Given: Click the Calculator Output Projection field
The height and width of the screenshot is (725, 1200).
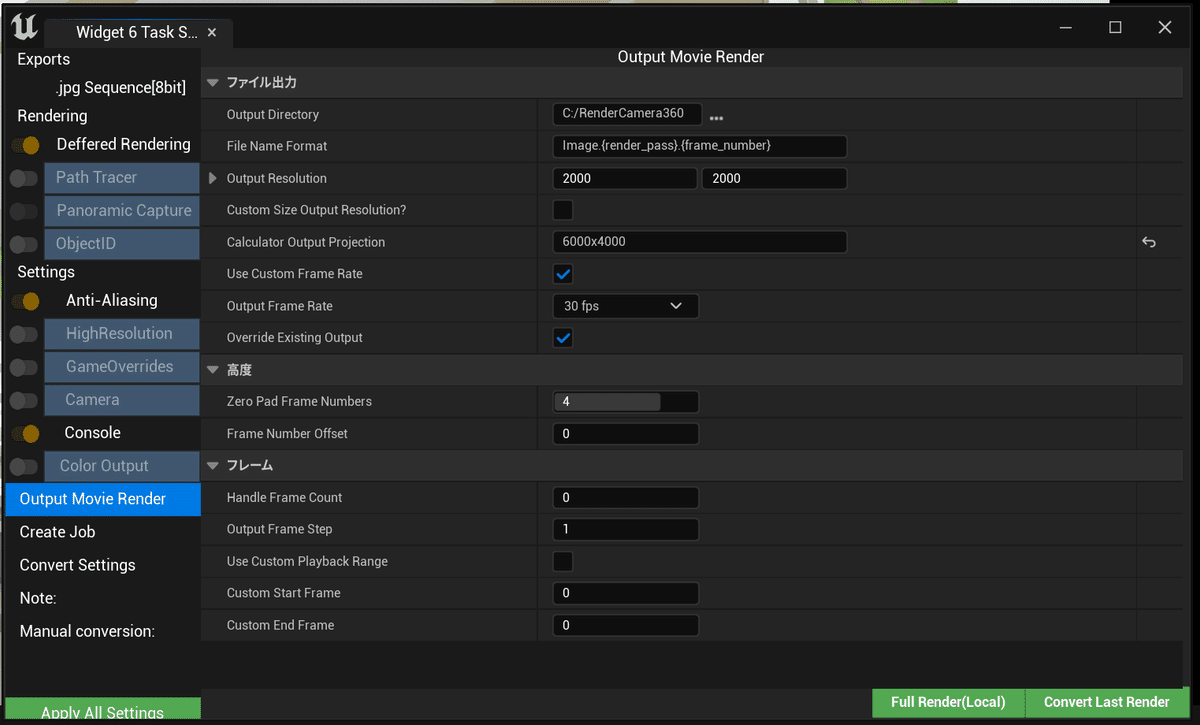Looking at the screenshot, I should tap(700, 242).
